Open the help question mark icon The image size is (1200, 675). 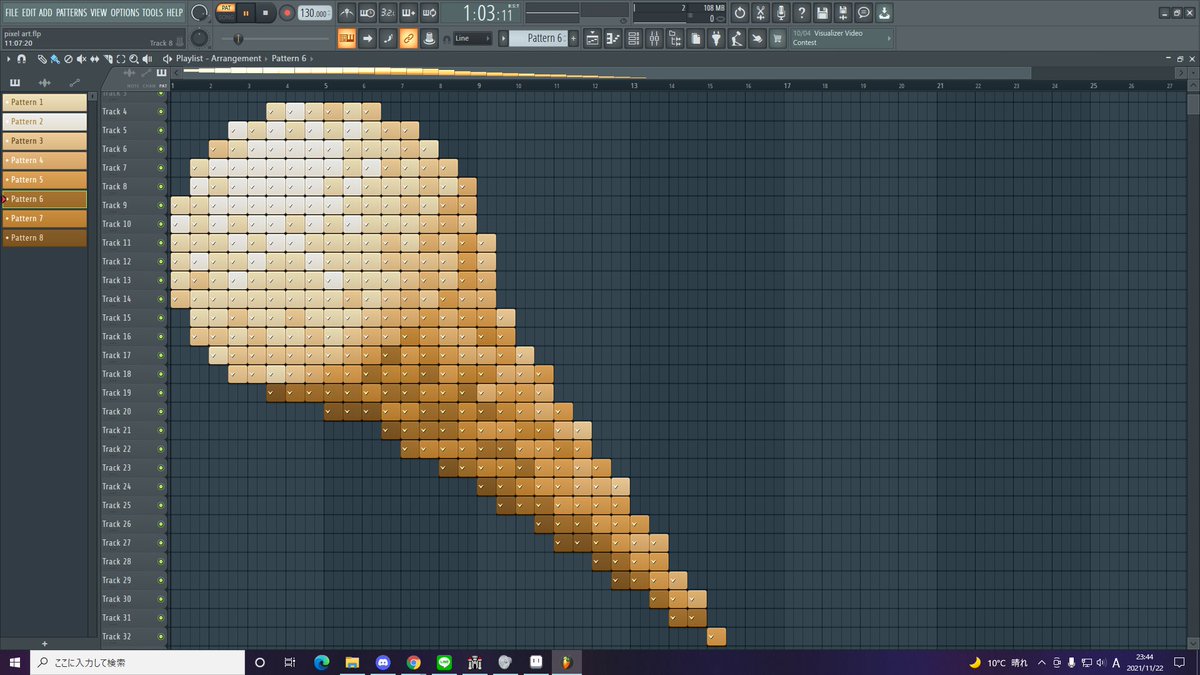click(x=802, y=13)
